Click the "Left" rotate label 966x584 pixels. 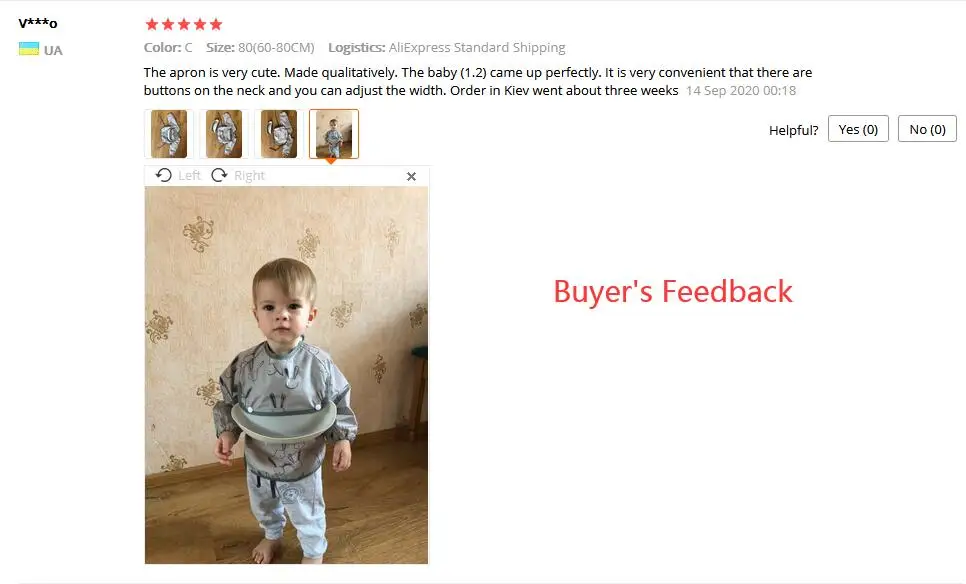click(x=189, y=176)
